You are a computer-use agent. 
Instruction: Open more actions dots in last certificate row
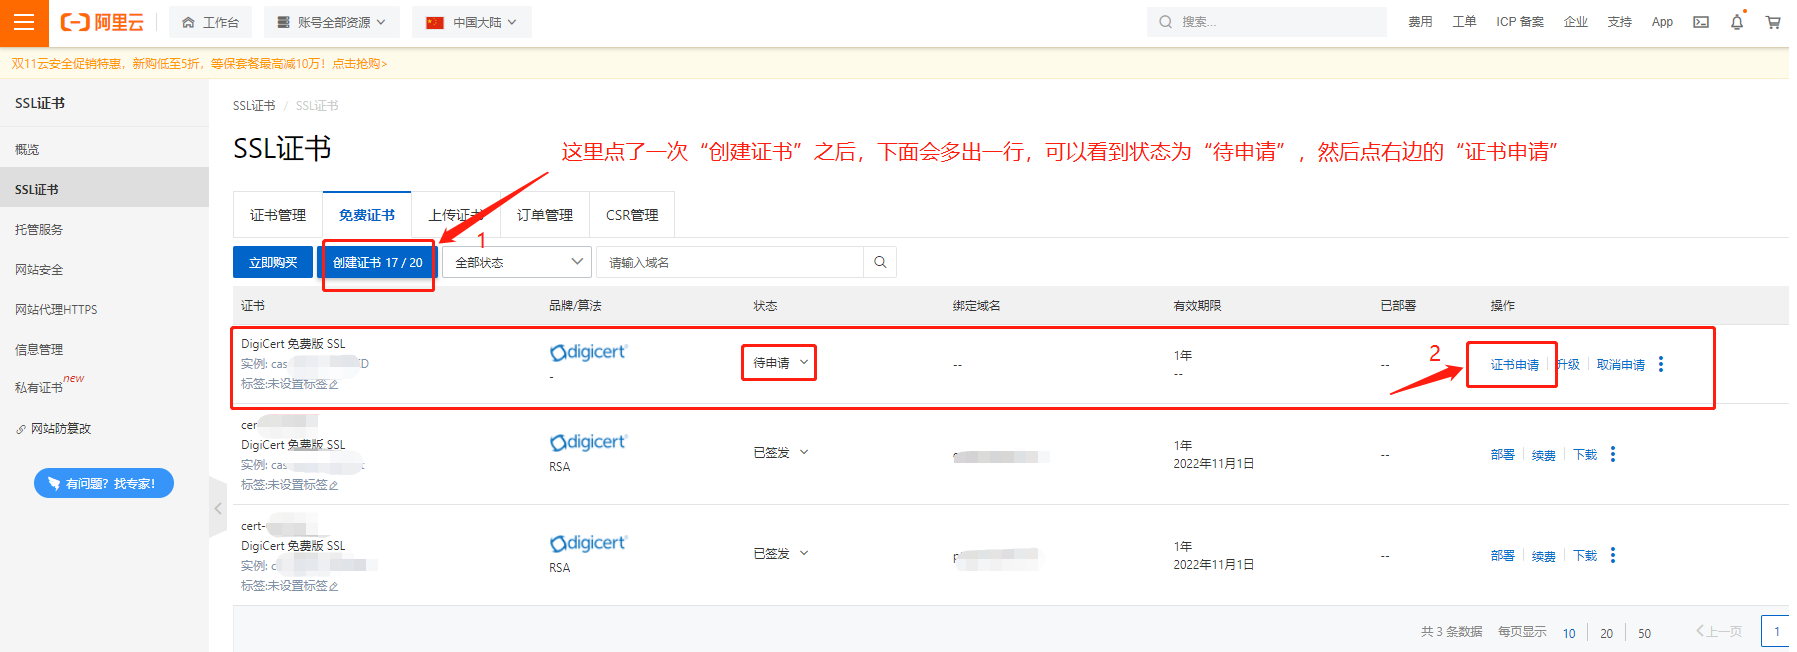(x=1613, y=555)
